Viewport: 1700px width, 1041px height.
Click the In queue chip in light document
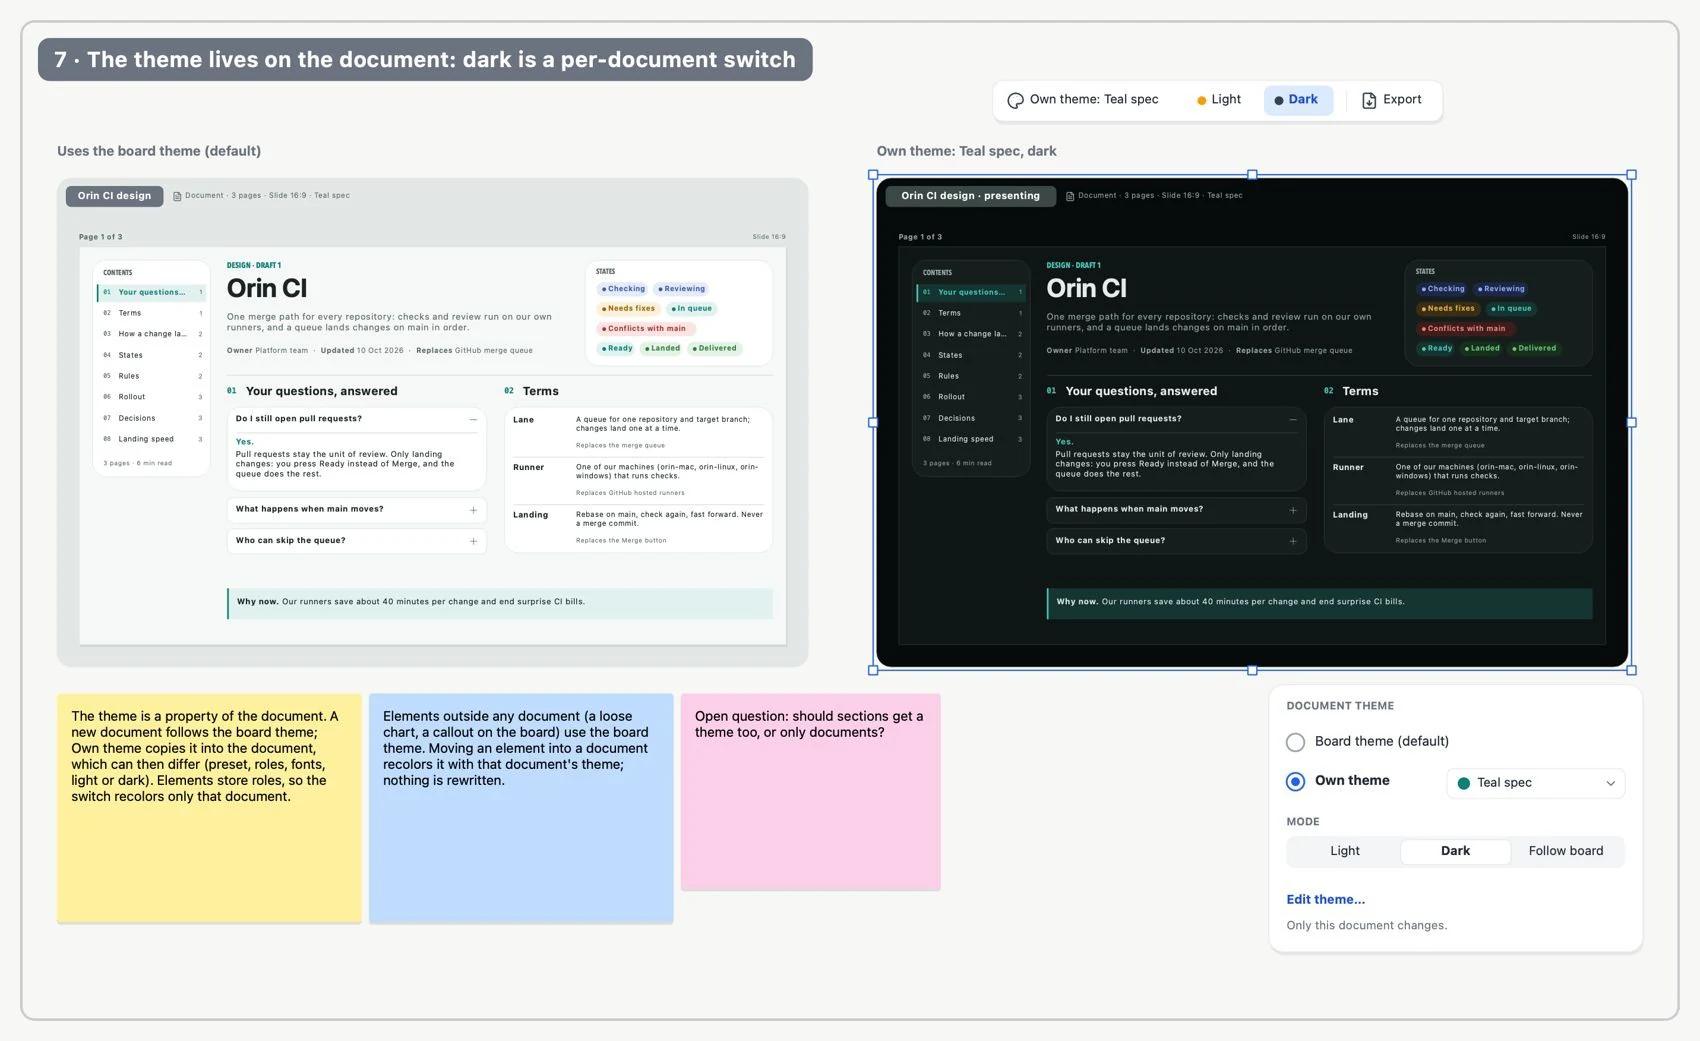coord(691,309)
